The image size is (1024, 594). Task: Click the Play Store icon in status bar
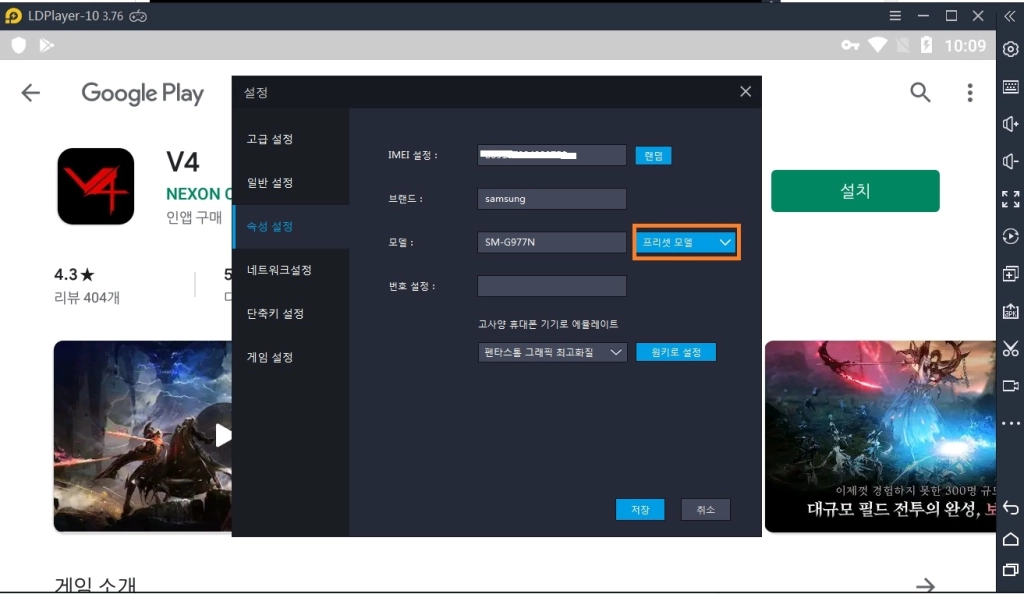point(46,45)
